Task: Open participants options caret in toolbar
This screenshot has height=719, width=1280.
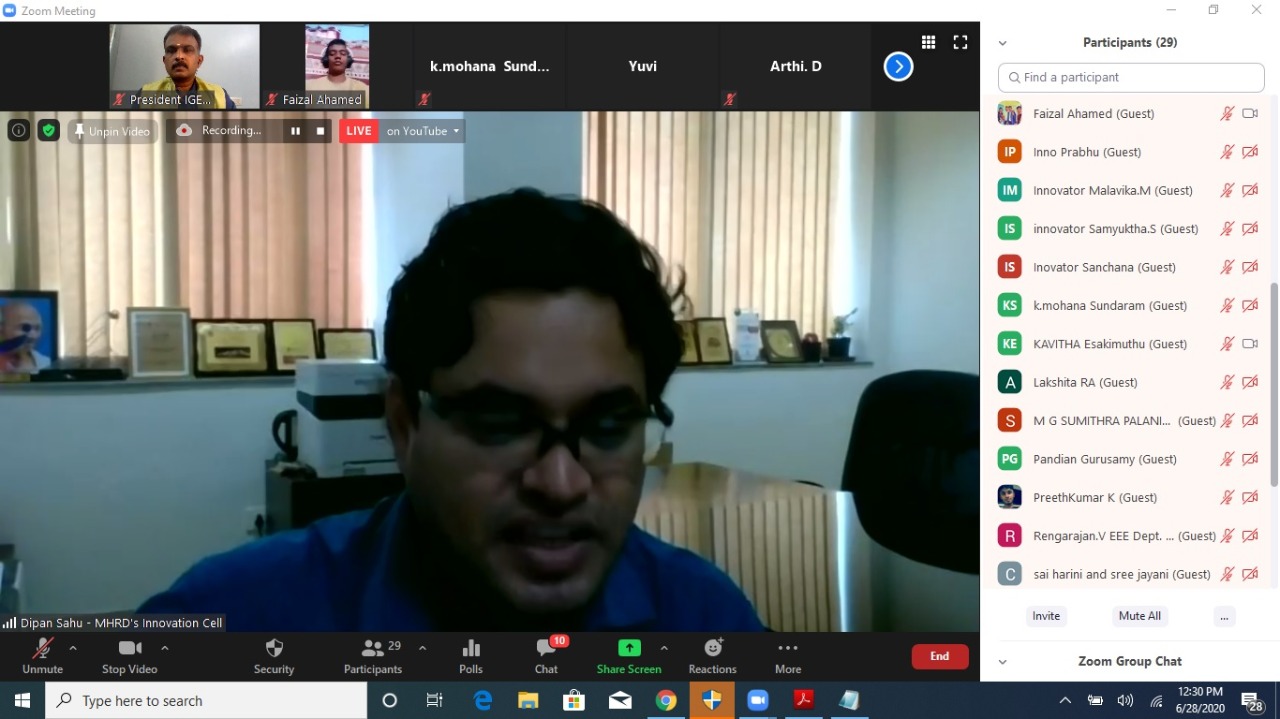Action: (x=422, y=648)
